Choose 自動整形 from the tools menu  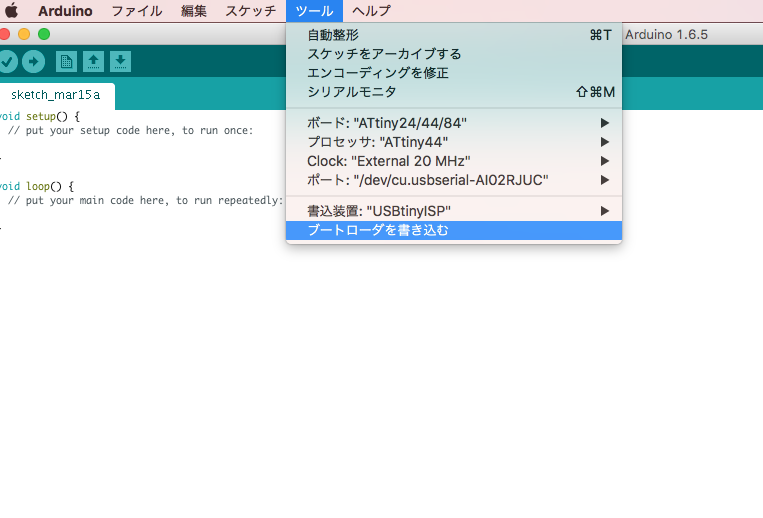coord(454,35)
